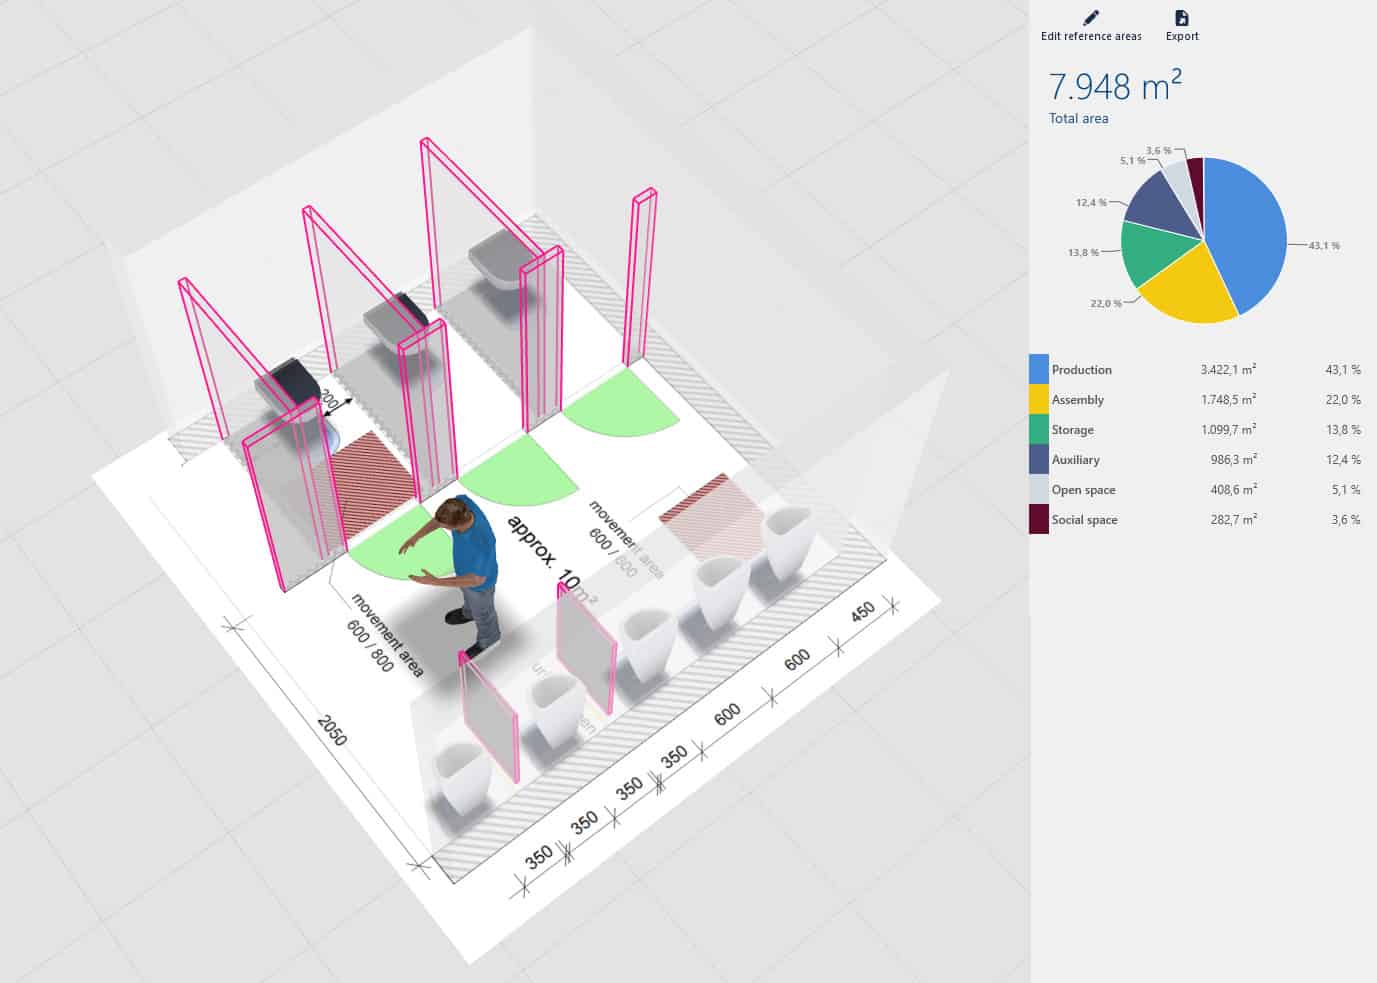
Task: Click the blue Production color swatch
Action: 1036,369
